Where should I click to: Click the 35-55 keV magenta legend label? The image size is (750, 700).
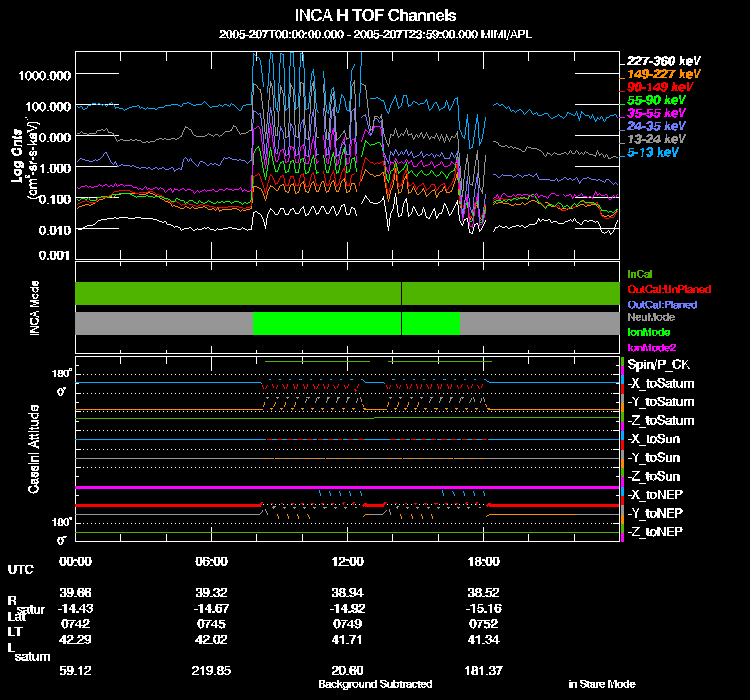[x=656, y=113]
